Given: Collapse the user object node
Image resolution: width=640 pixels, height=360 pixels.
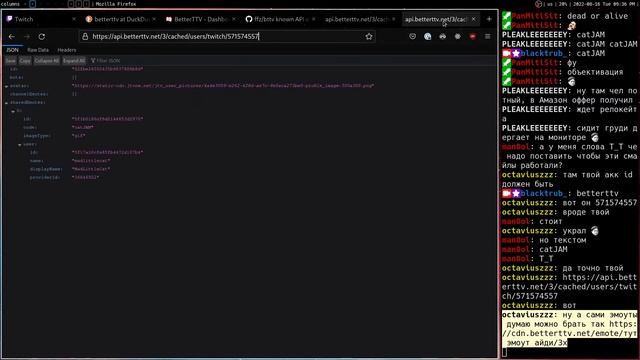Looking at the screenshot, I should 20,144.
